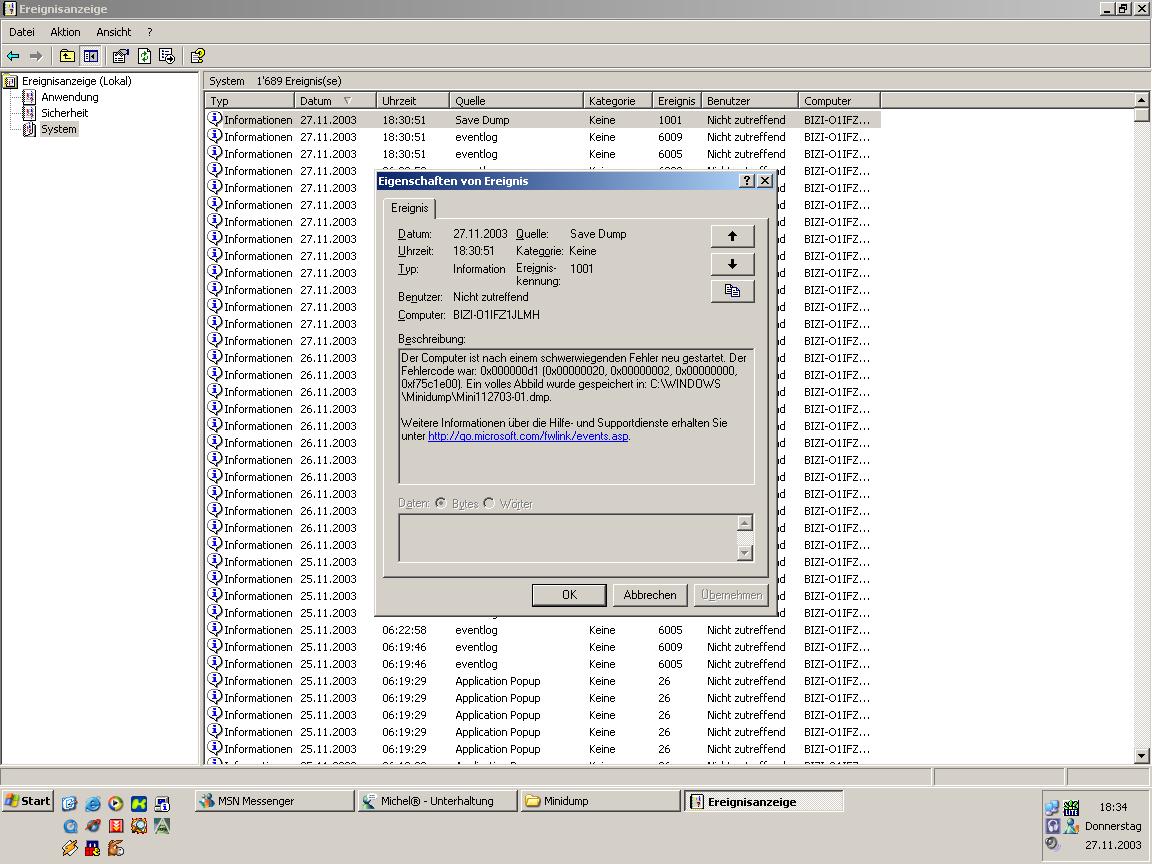Show next event with down arrow button

pyautogui.click(x=732, y=264)
